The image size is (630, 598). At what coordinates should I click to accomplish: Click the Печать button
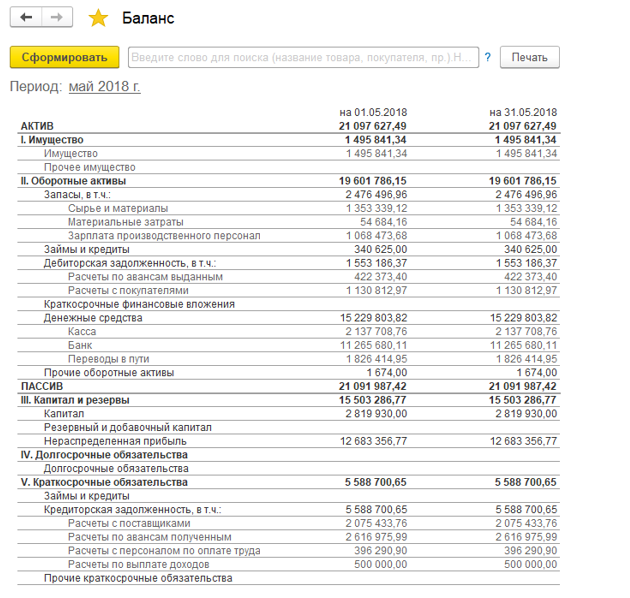(x=529, y=57)
